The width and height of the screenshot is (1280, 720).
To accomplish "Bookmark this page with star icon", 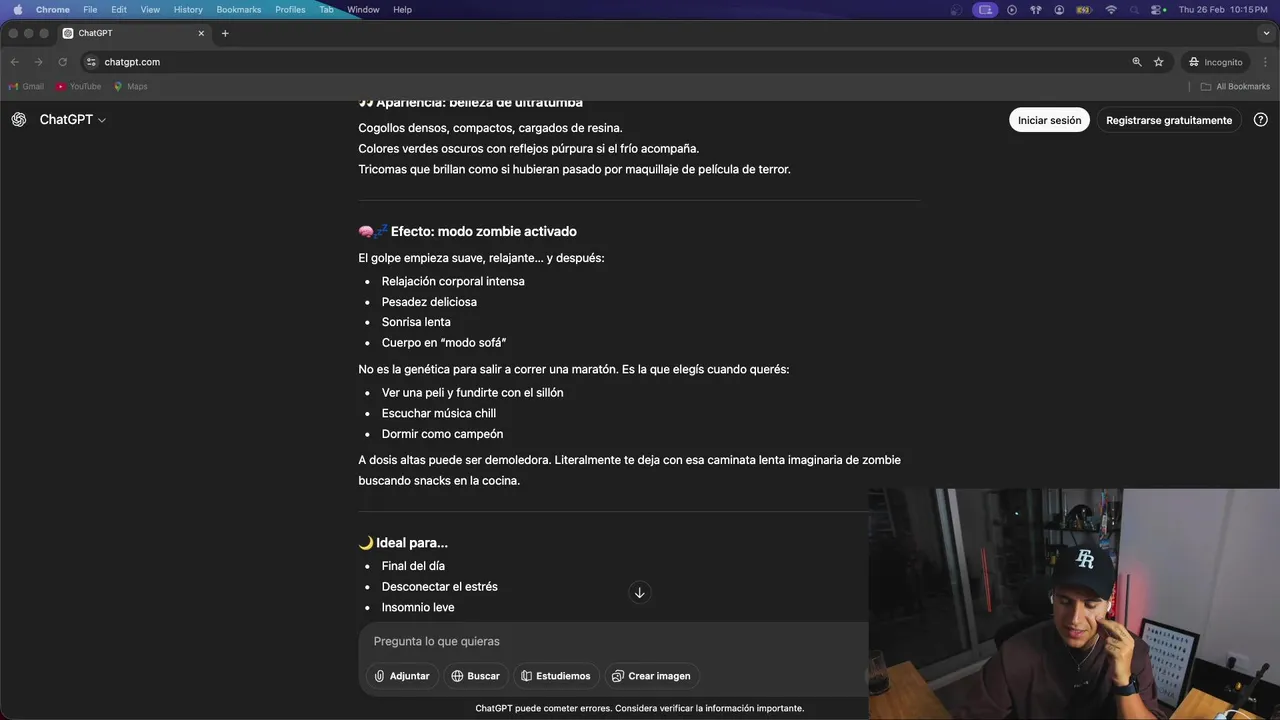I will [1159, 62].
